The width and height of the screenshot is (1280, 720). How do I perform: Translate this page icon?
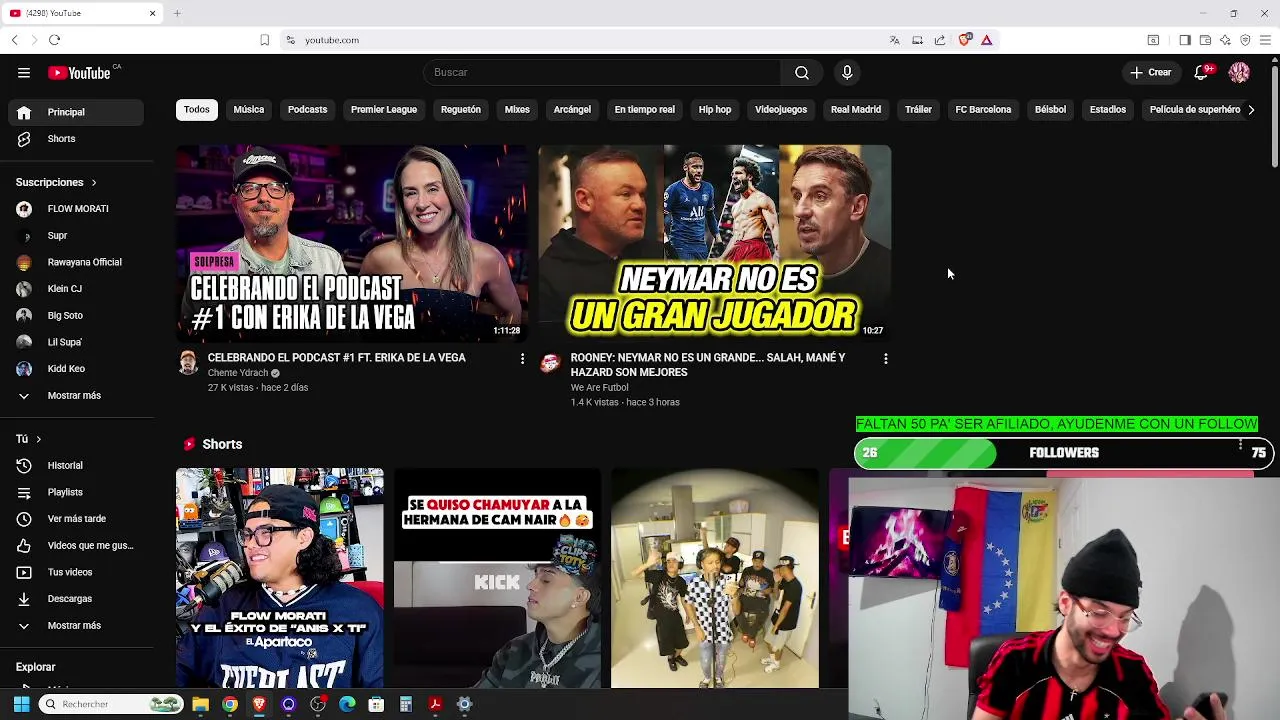point(894,40)
